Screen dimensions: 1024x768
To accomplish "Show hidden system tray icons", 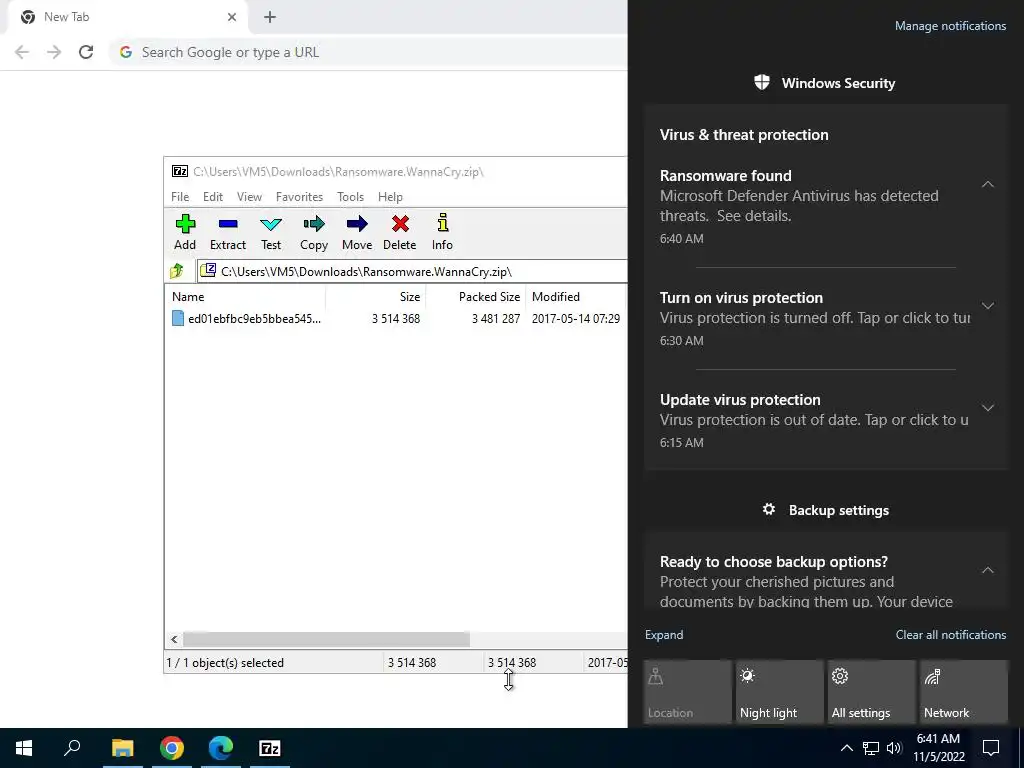I will [846, 748].
